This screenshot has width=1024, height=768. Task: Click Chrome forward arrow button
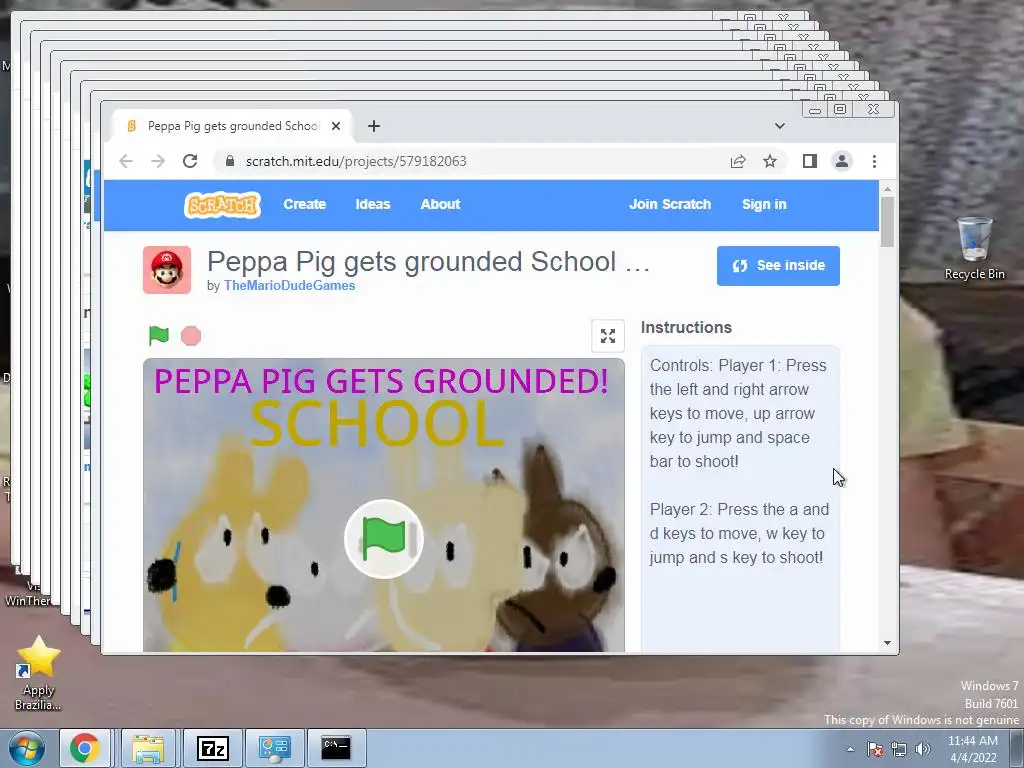(158, 161)
